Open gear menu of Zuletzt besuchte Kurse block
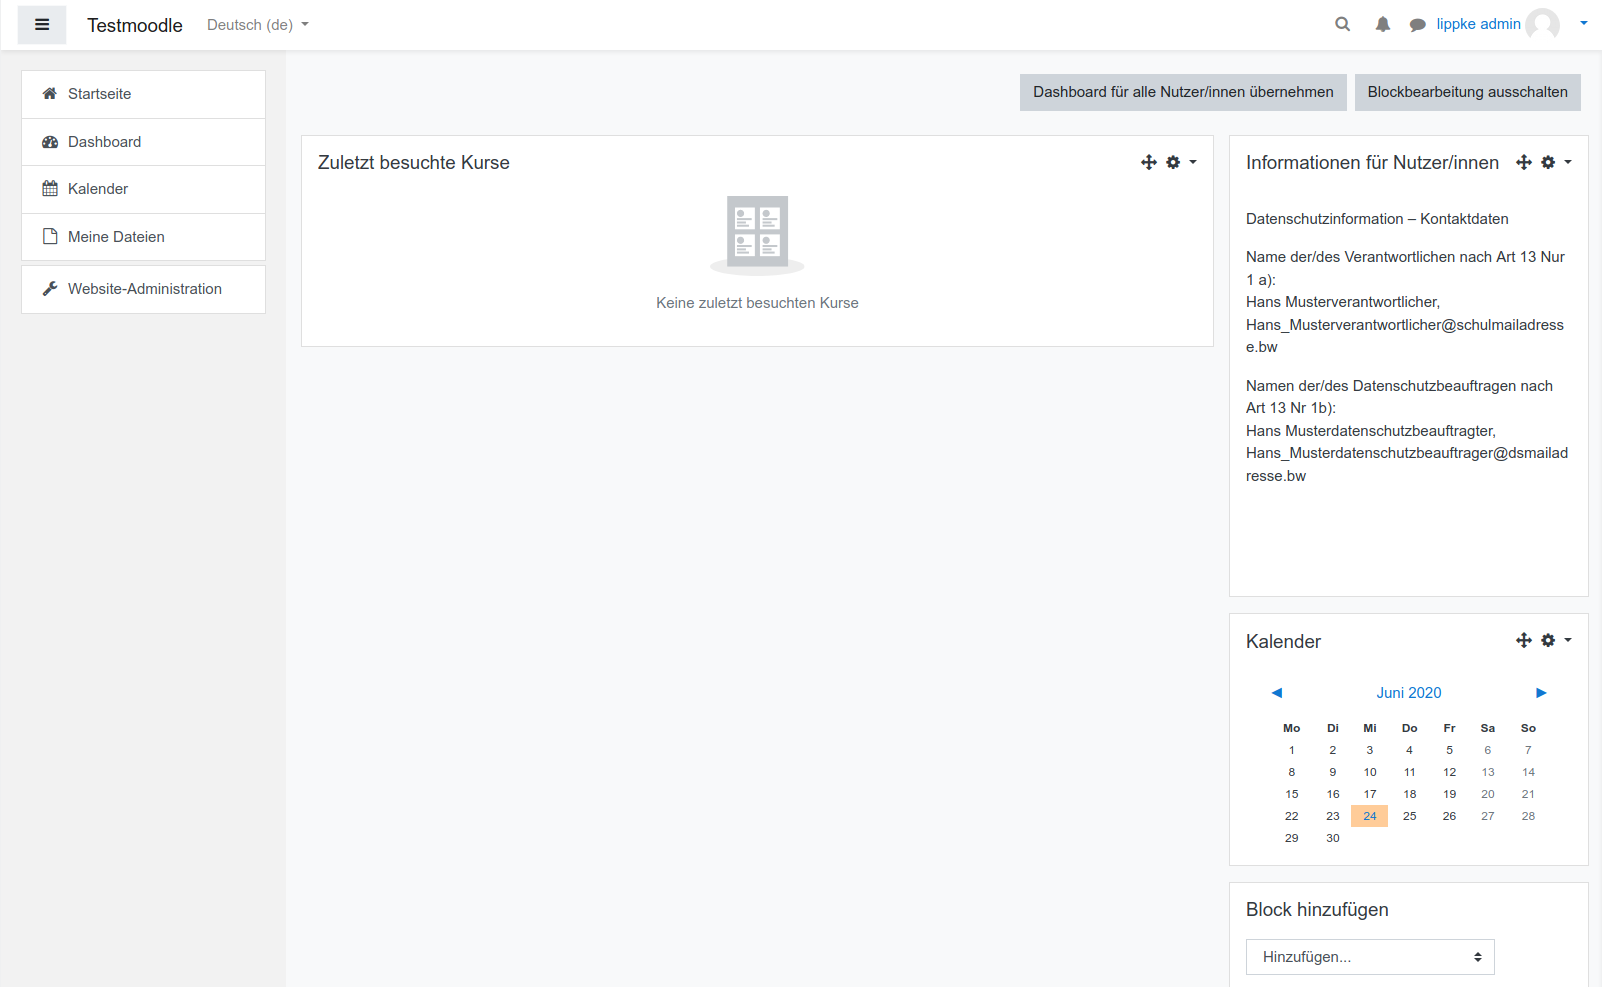1602x987 pixels. click(x=1180, y=162)
